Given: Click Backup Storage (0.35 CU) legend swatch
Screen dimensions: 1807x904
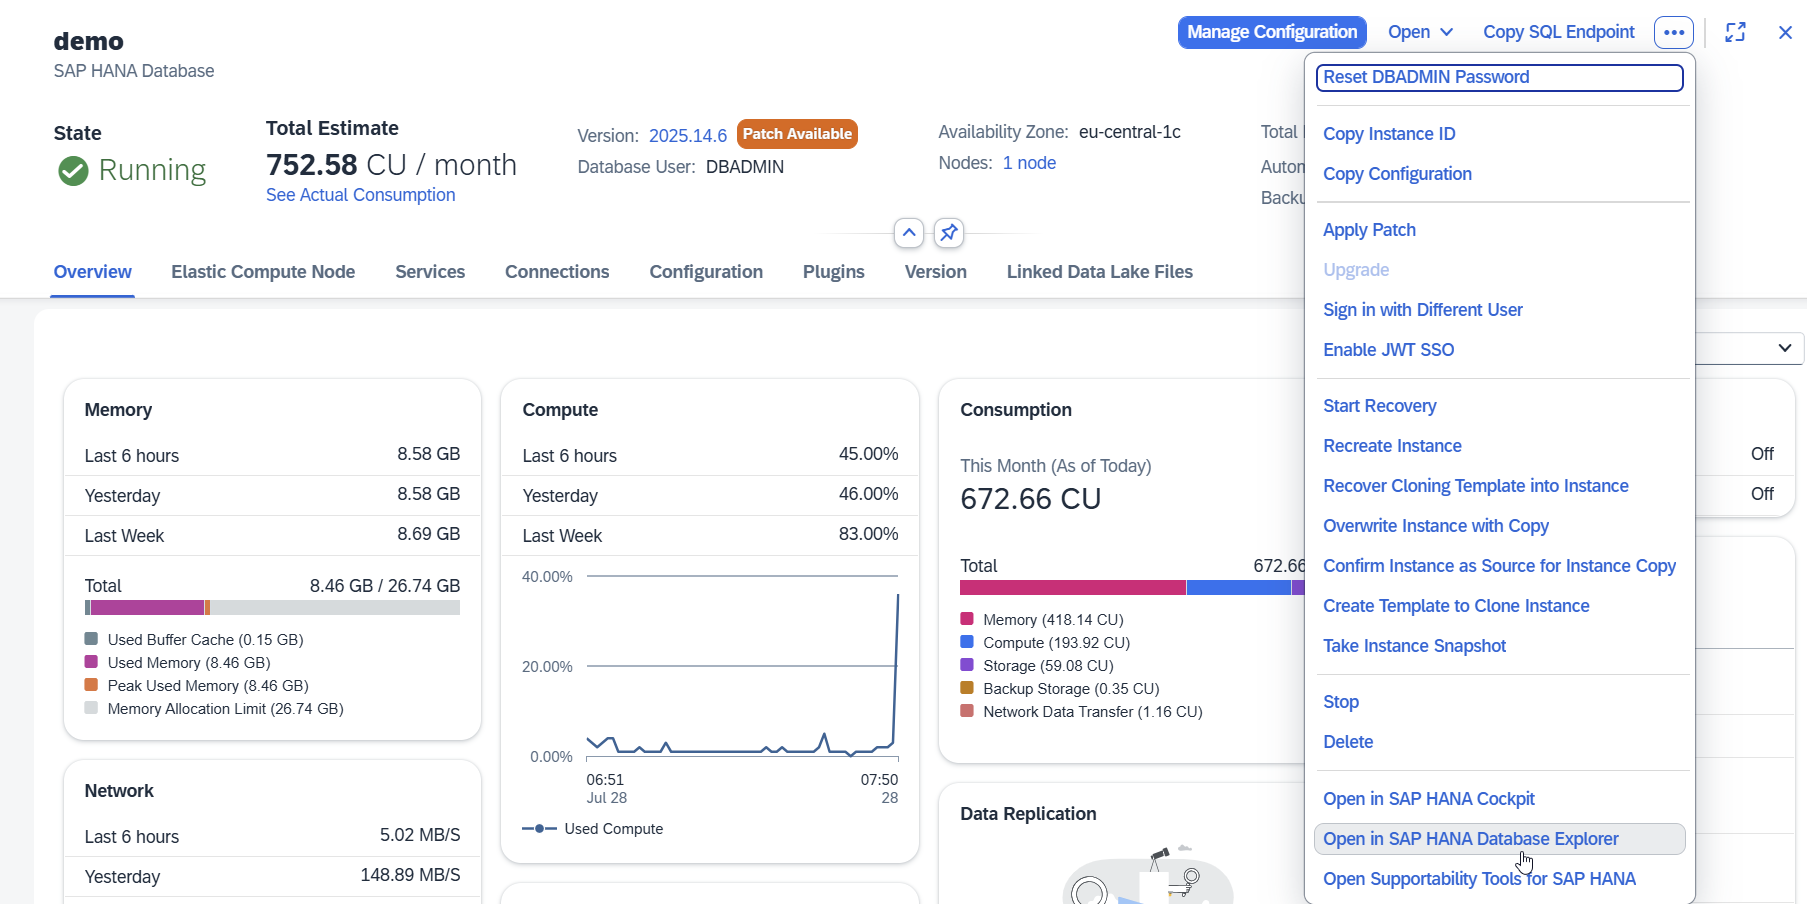Looking at the screenshot, I should click(x=967, y=688).
